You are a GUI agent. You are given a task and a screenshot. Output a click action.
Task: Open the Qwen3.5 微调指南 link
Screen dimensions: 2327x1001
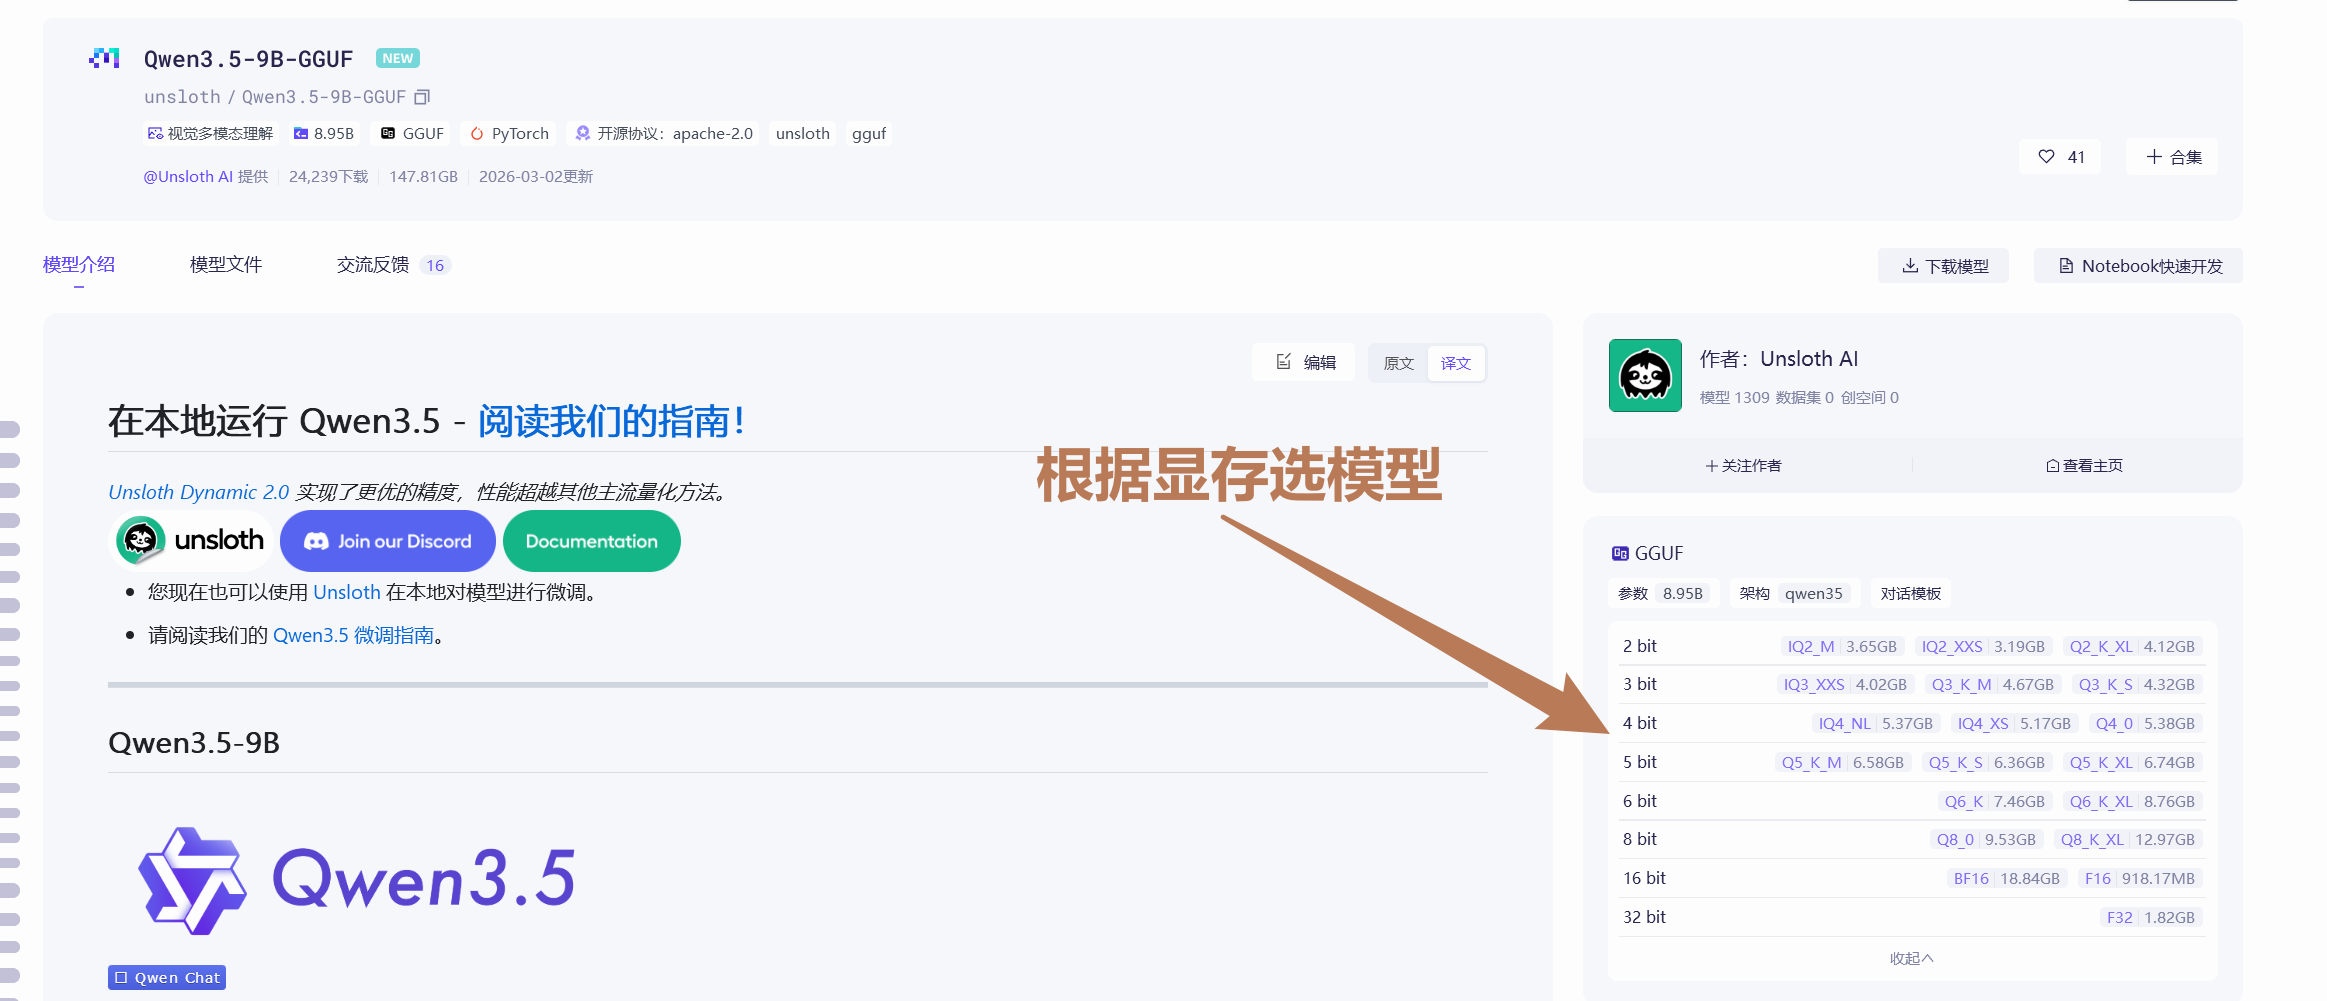[x=353, y=635]
